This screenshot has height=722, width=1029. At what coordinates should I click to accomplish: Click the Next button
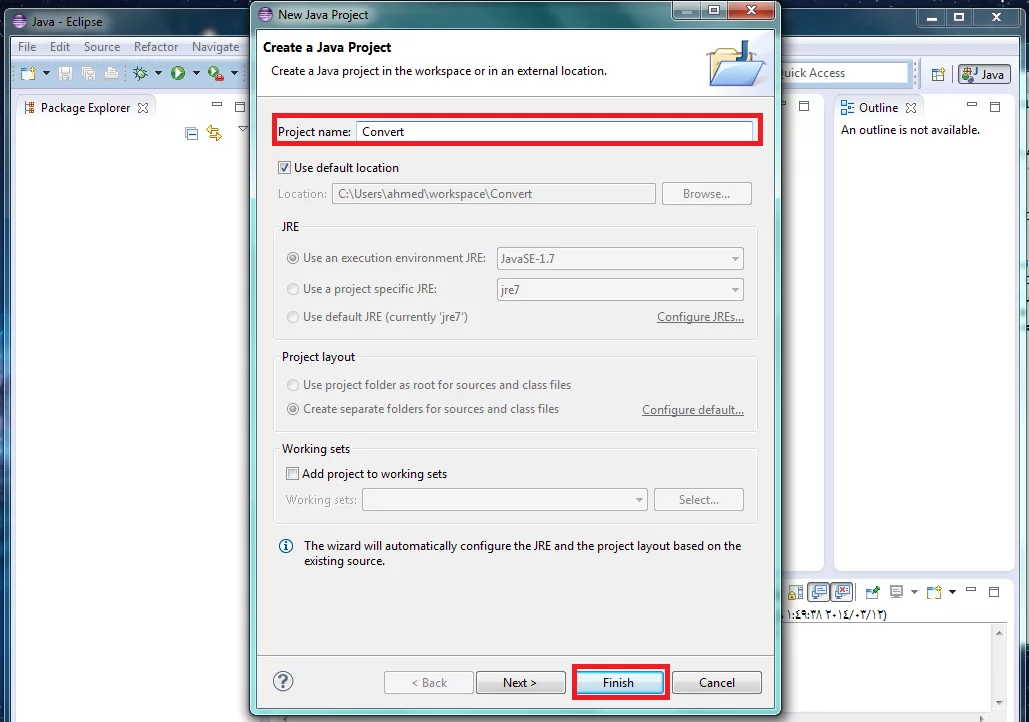tap(520, 683)
